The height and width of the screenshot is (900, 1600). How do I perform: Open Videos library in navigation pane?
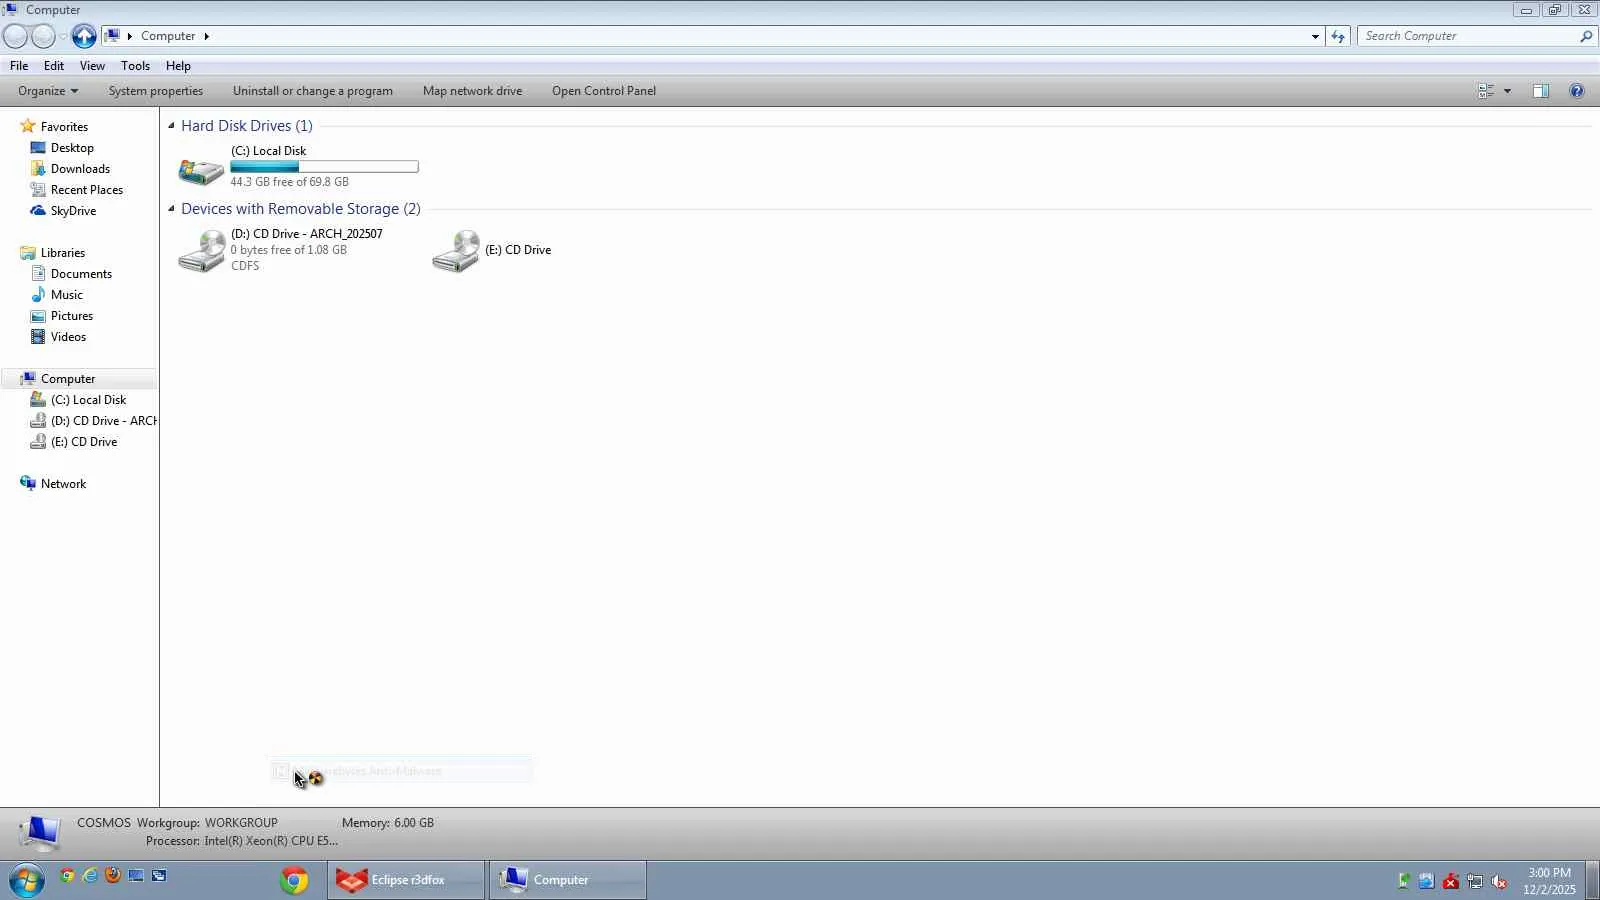click(68, 337)
